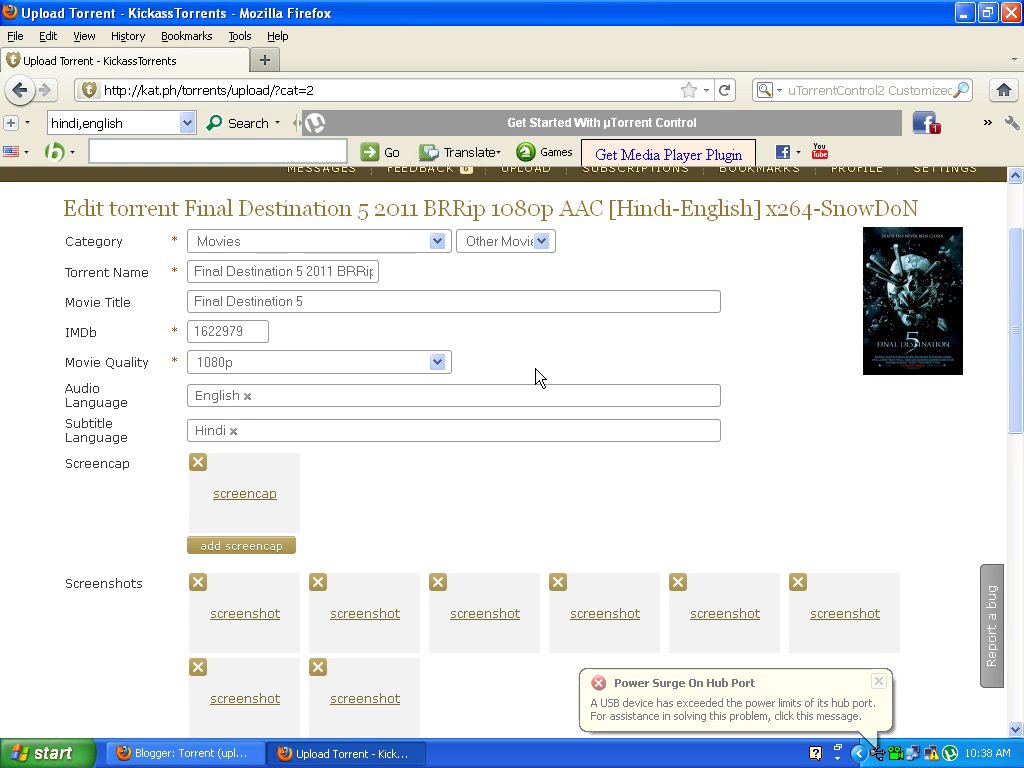Select the Upload Torrent - KickassTorrents tab
Viewport: 1024px width, 768px height.
[125, 61]
